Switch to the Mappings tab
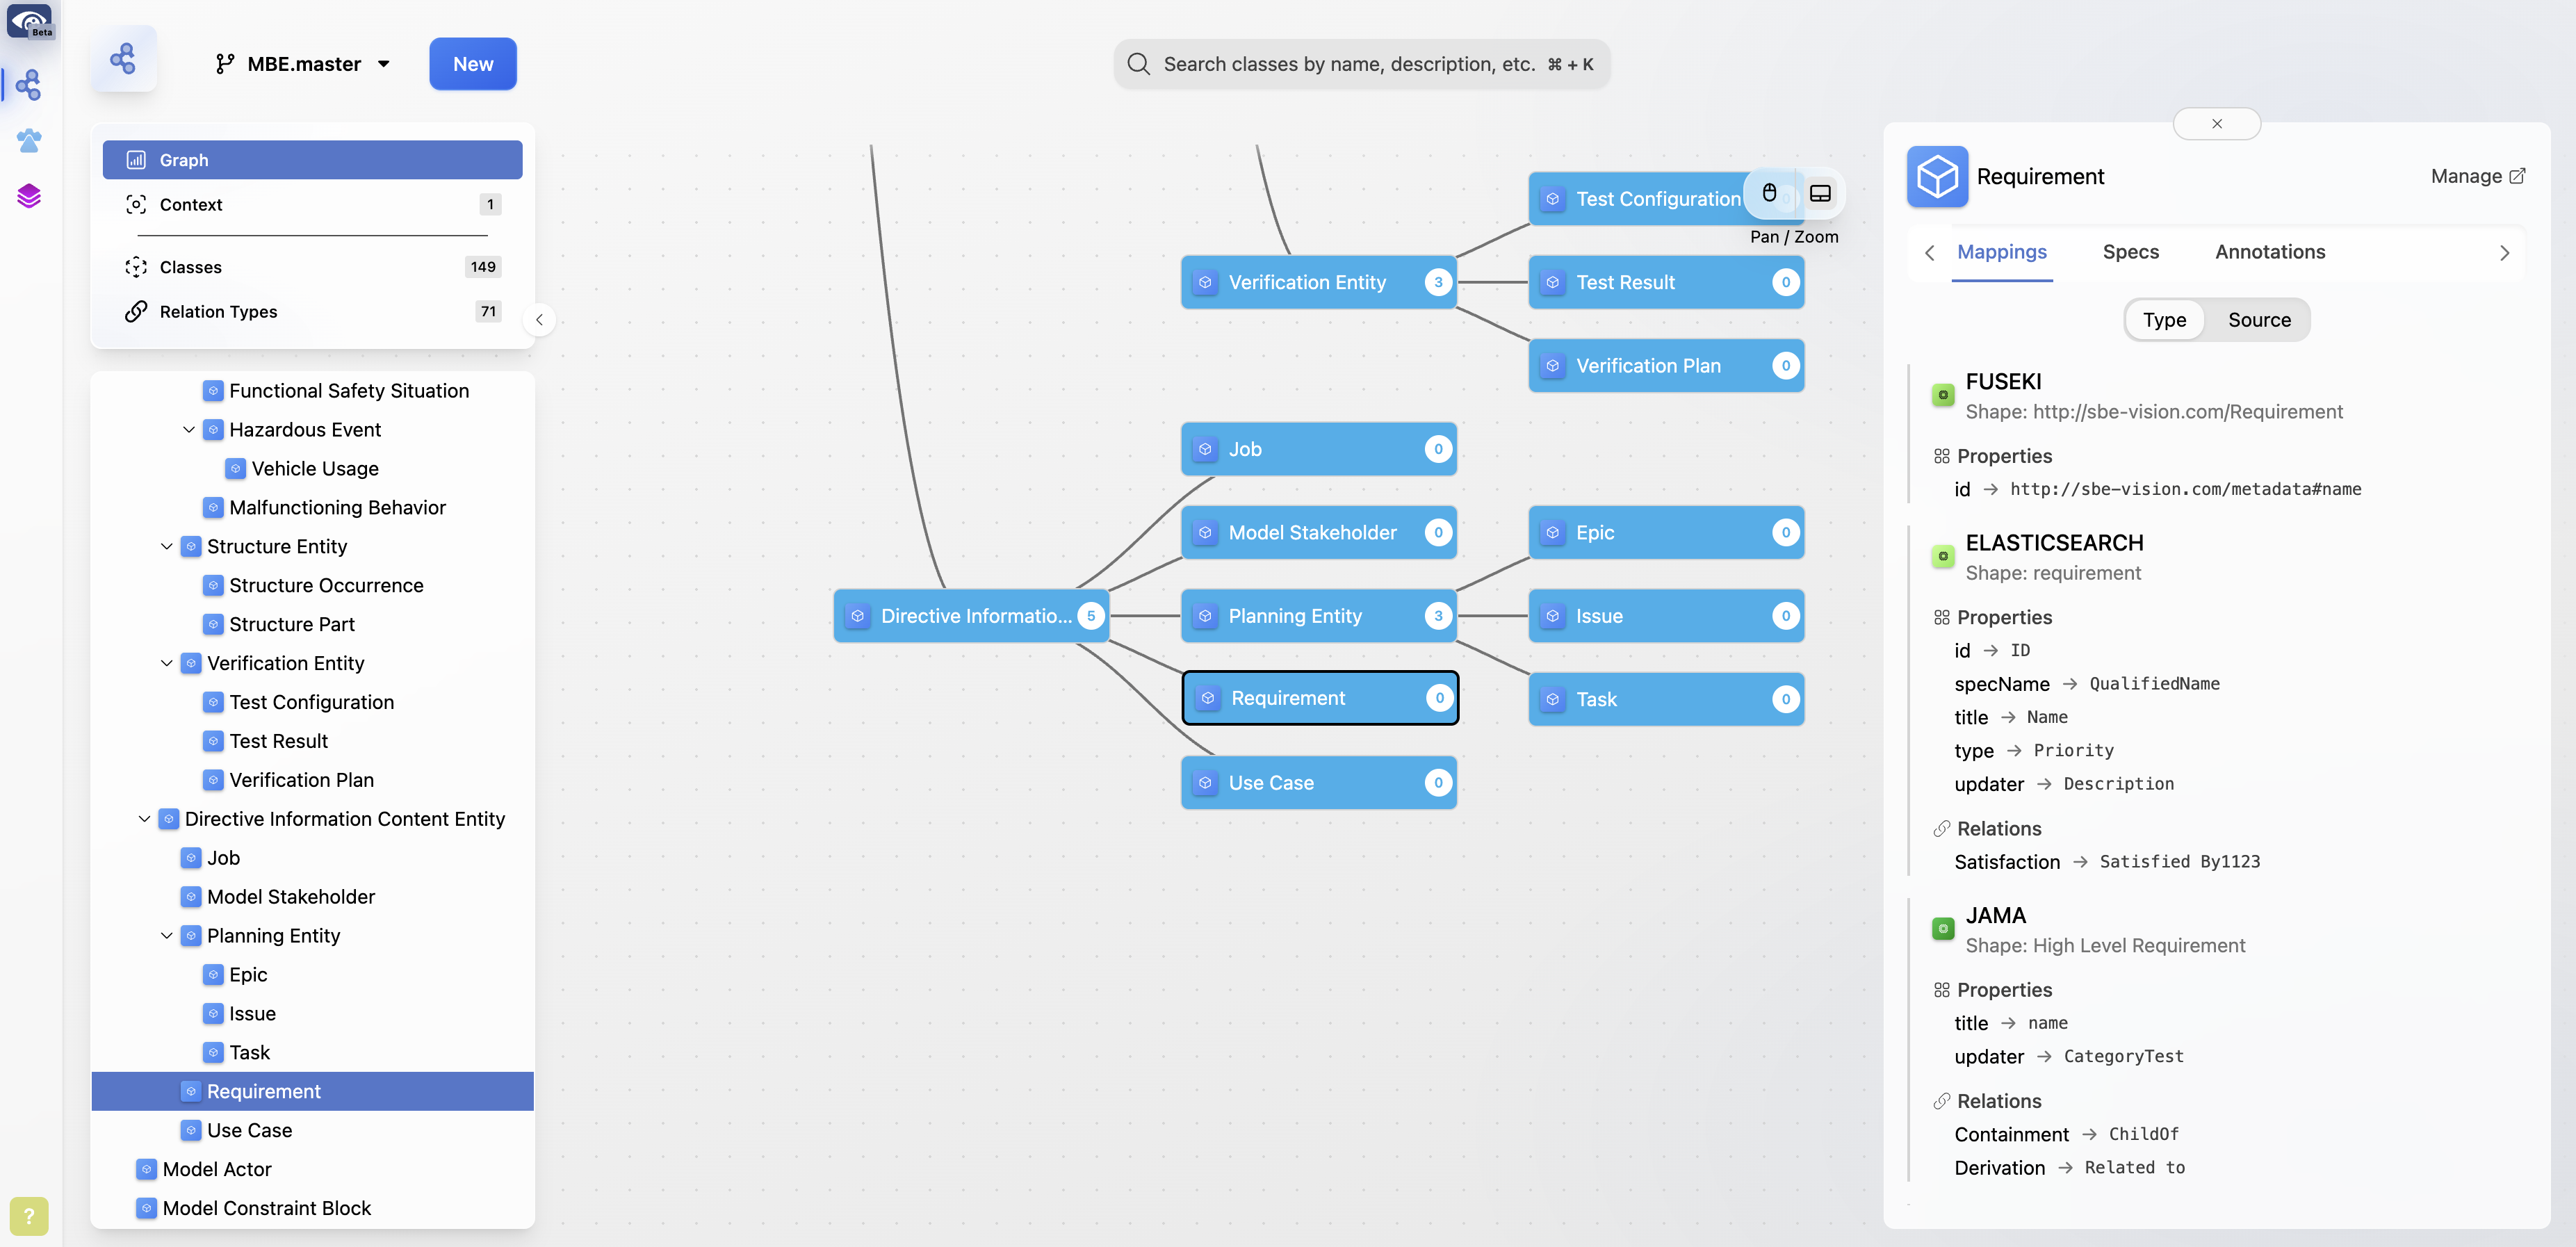2576x1247 pixels. 2001,252
